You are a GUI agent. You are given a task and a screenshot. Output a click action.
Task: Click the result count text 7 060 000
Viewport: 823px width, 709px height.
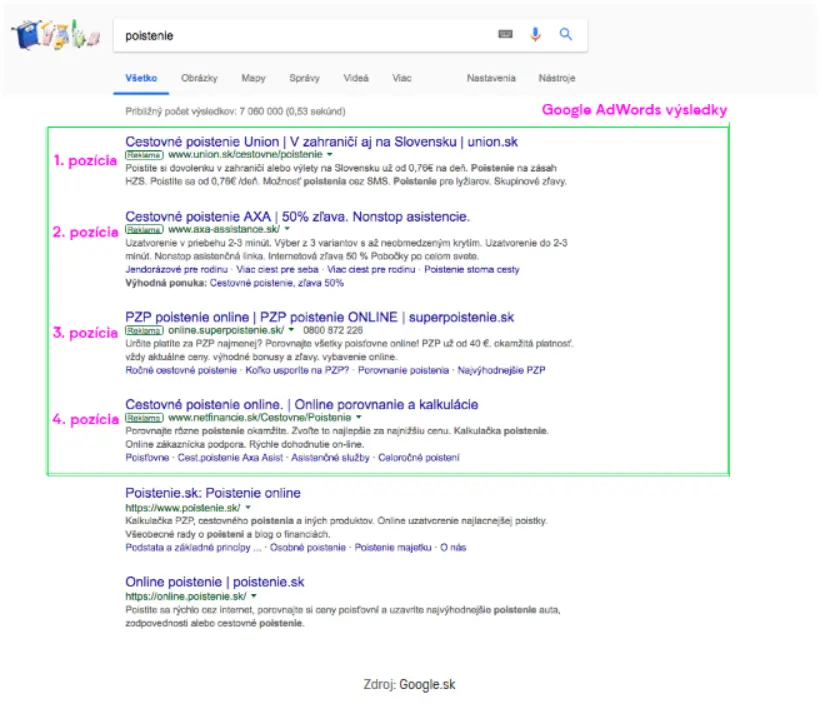(x=261, y=111)
